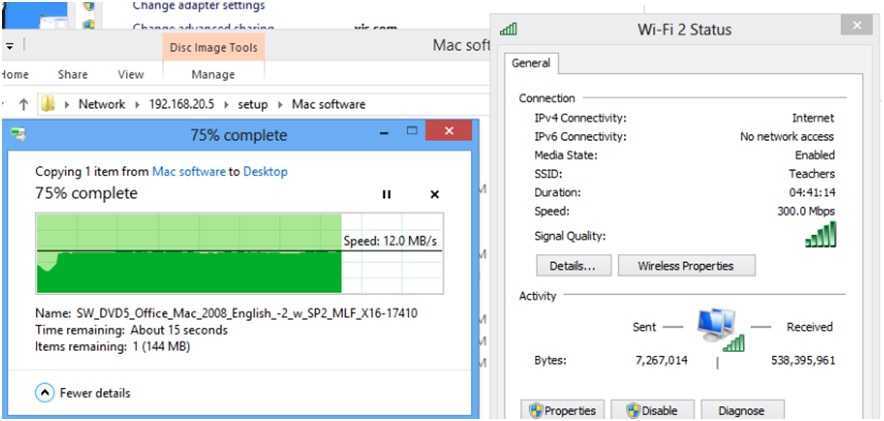The height and width of the screenshot is (421, 884).
Task: Collapse copy dialog with Fewer details
Action: (83, 393)
